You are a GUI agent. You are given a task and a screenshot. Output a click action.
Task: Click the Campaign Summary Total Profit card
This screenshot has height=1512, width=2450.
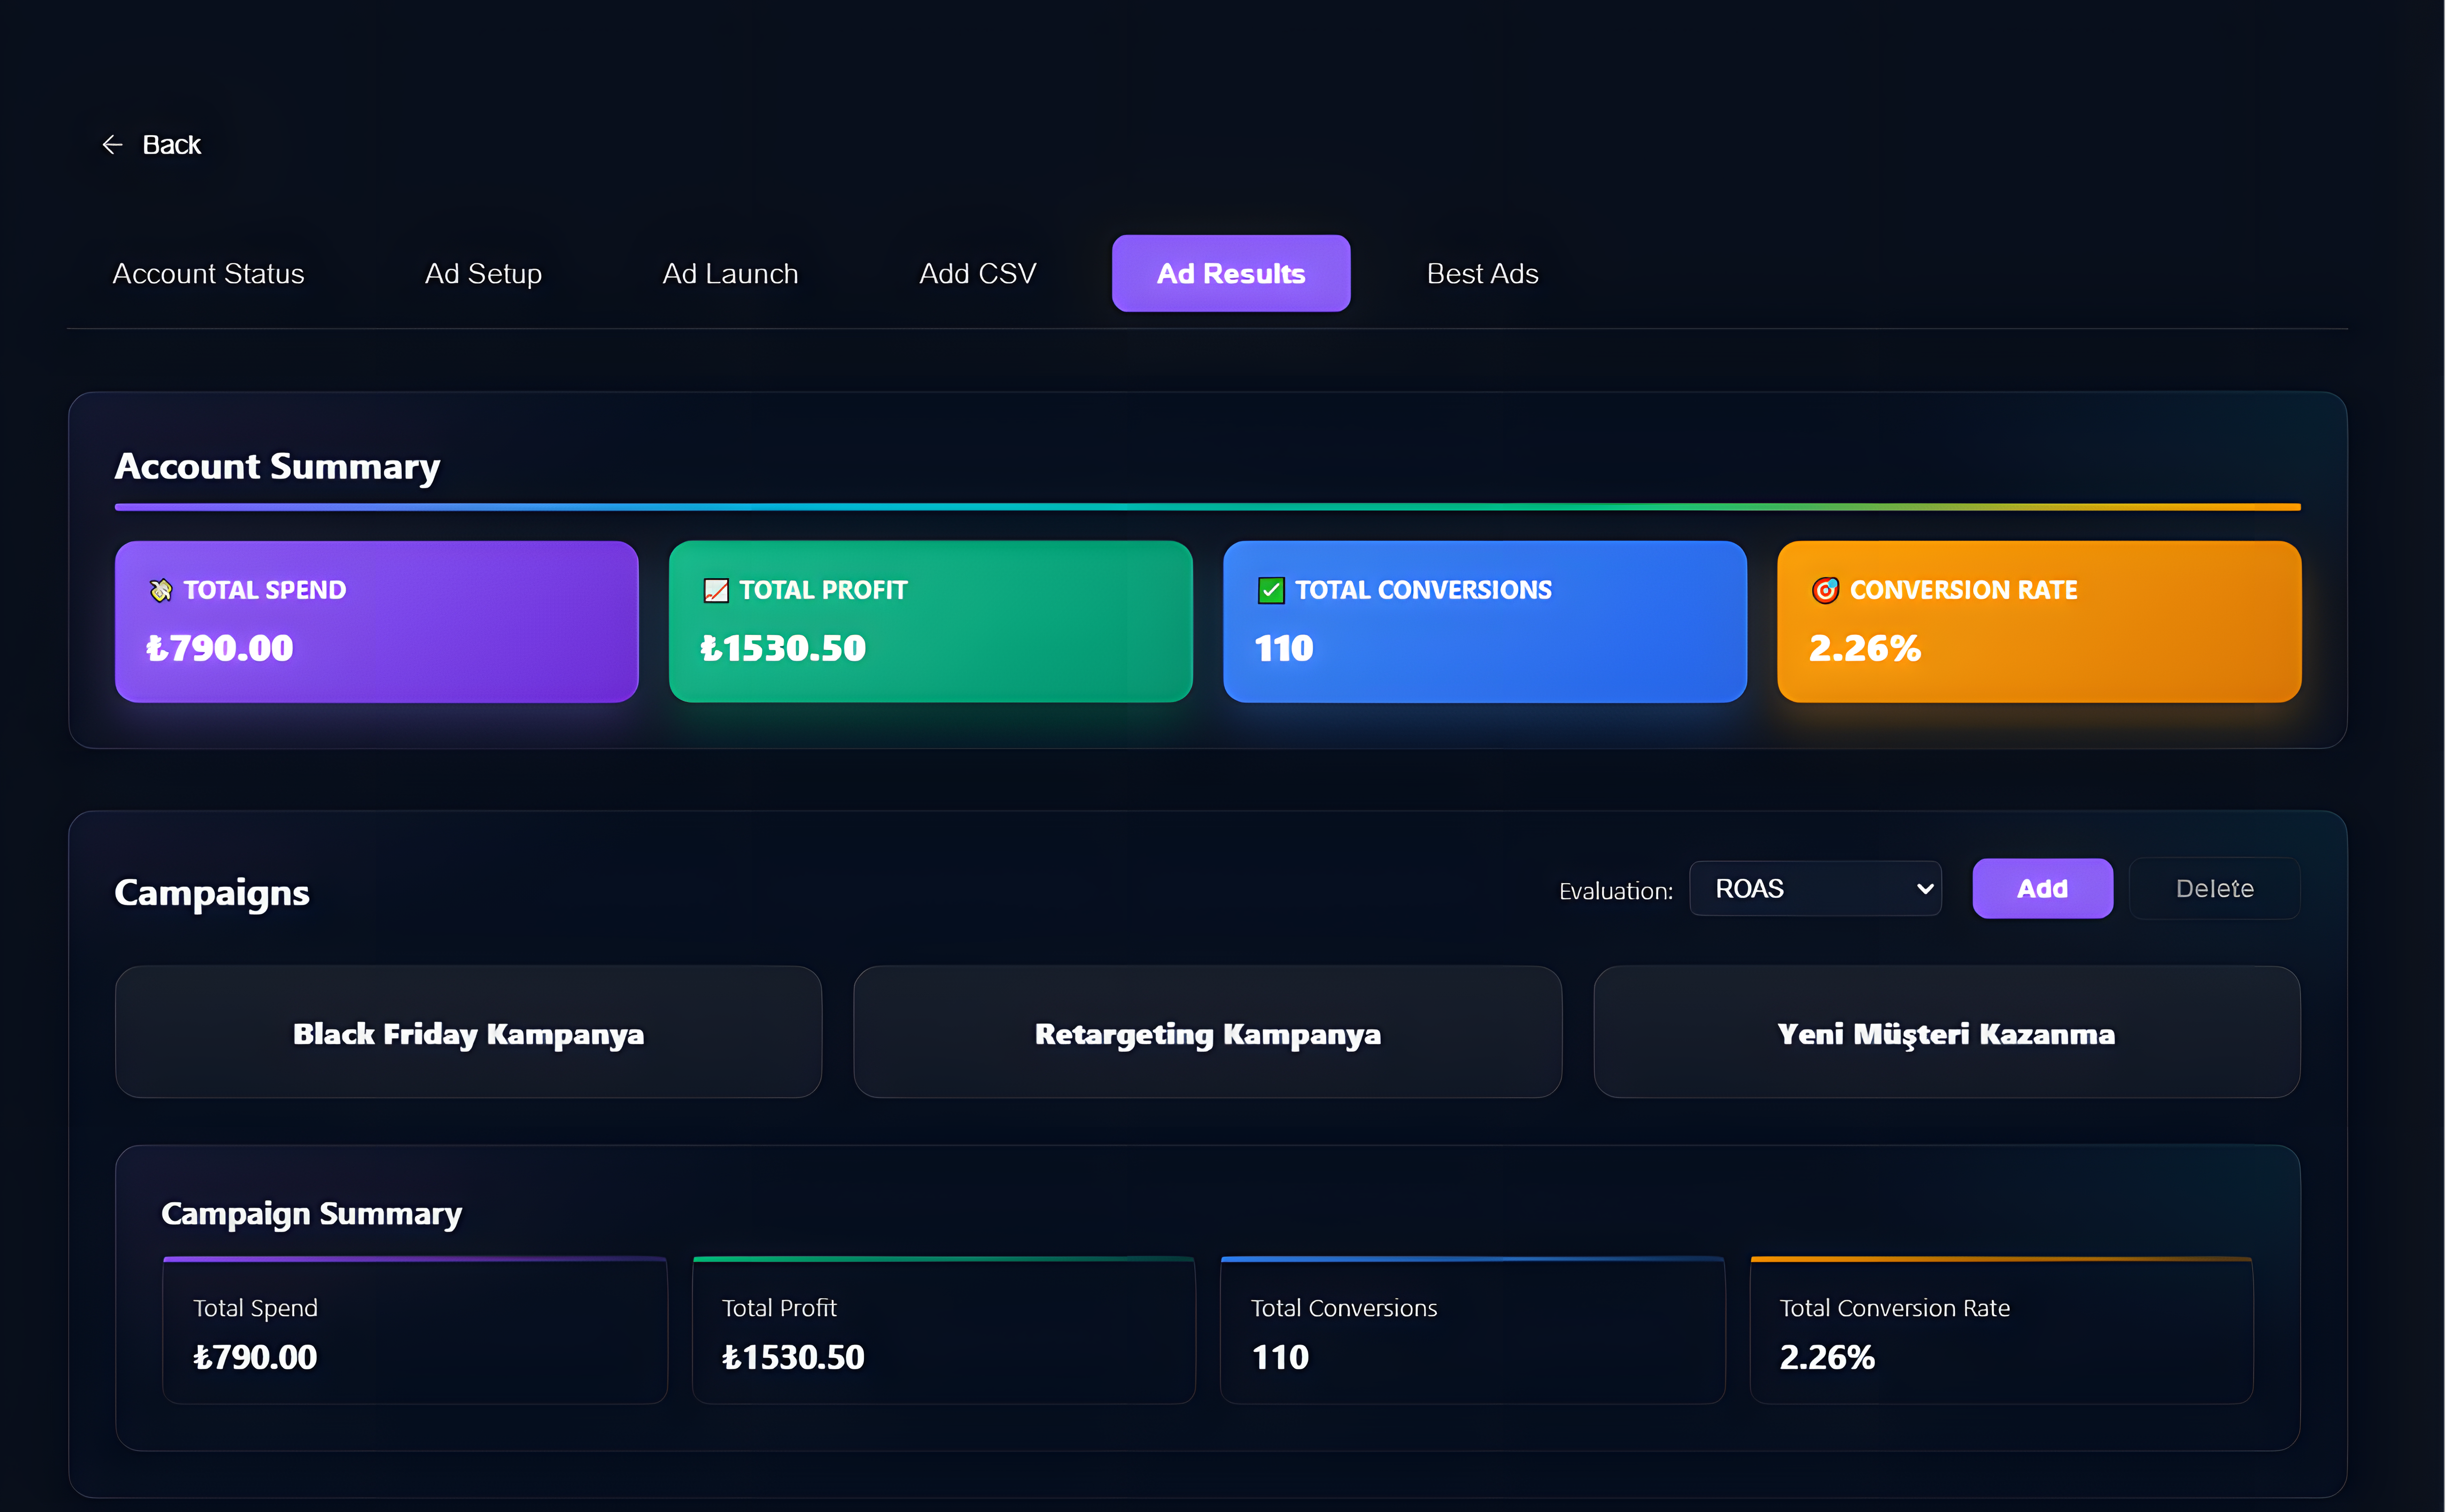click(943, 1330)
